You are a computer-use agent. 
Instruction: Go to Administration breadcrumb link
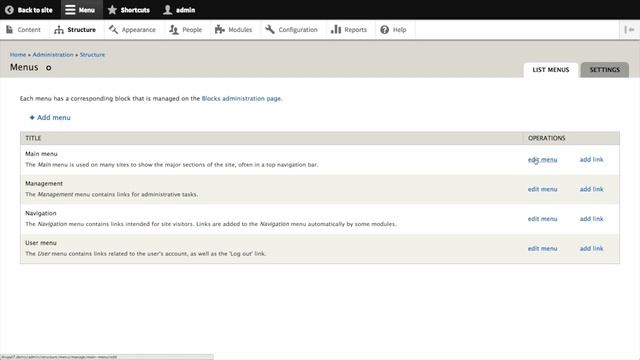click(53, 55)
